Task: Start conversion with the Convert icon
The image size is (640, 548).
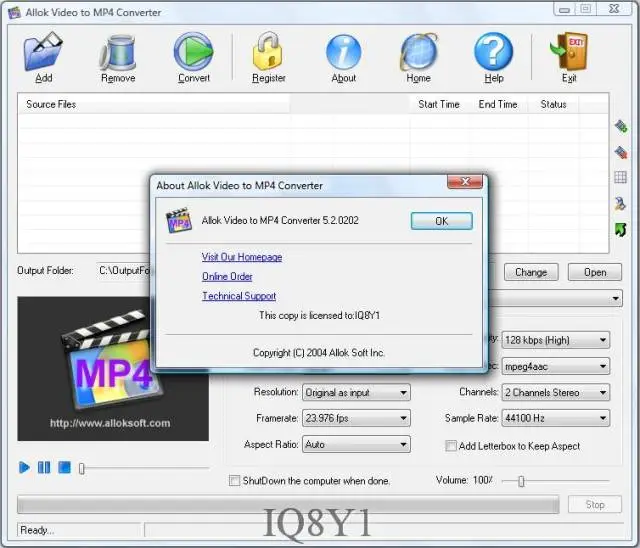Action: pyautogui.click(x=194, y=51)
